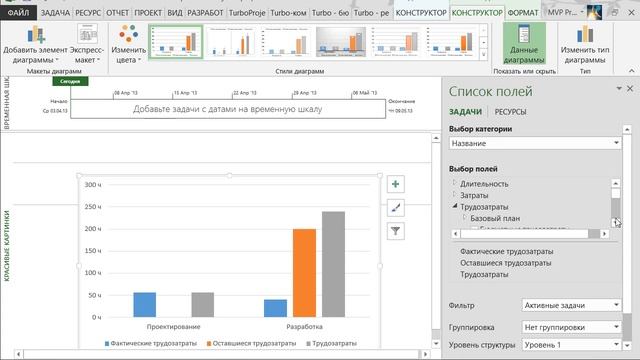640x360 pixels.
Task: Switch to the ОТЧЕТ tab
Action: pos(118,13)
